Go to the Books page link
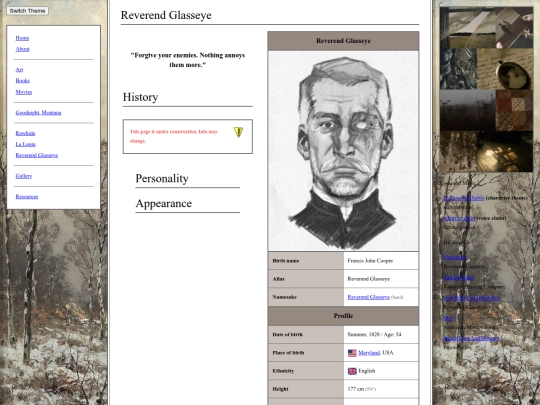Viewport: 540px width, 405px height. [23, 81]
